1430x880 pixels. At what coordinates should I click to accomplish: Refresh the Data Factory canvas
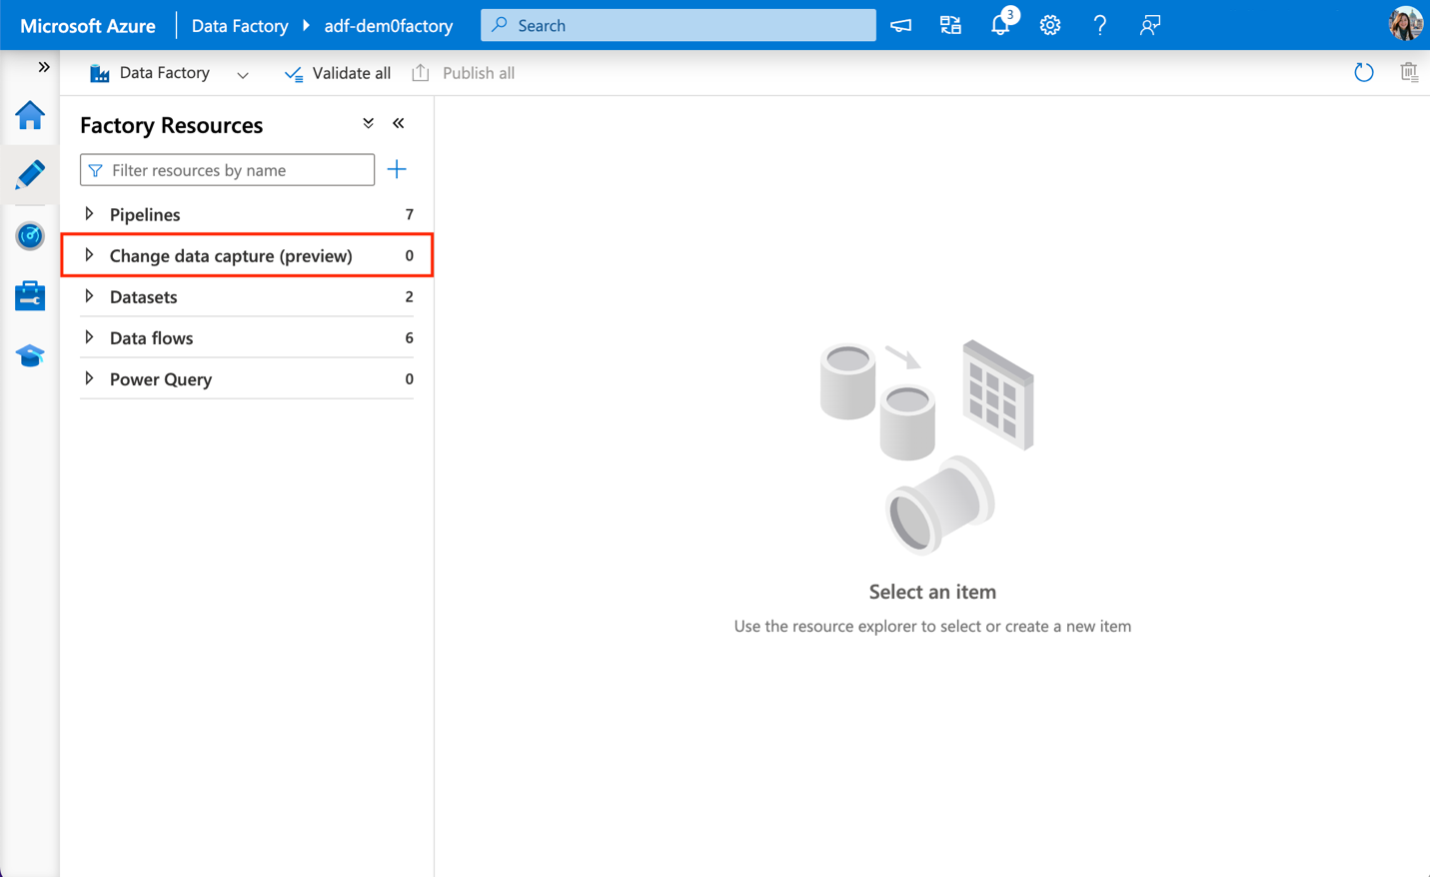[x=1363, y=72]
